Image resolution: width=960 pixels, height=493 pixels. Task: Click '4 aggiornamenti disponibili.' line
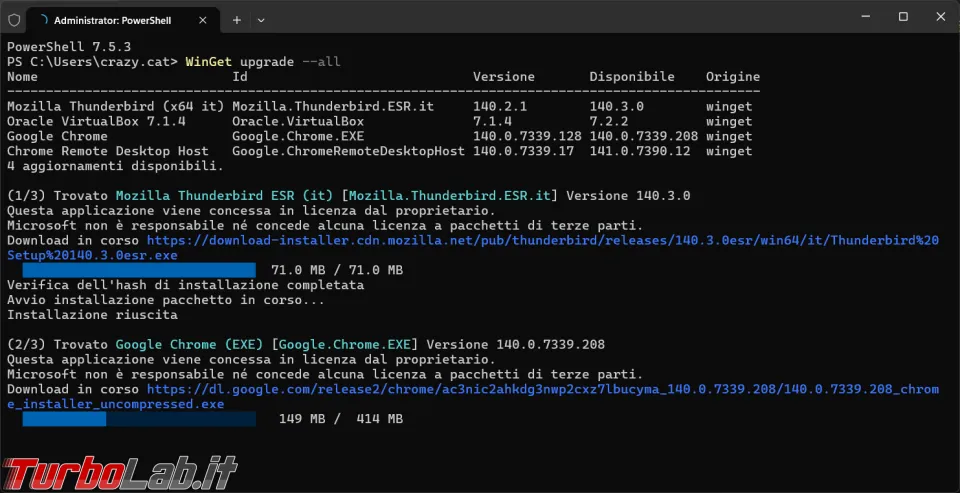click(x=116, y=166)
